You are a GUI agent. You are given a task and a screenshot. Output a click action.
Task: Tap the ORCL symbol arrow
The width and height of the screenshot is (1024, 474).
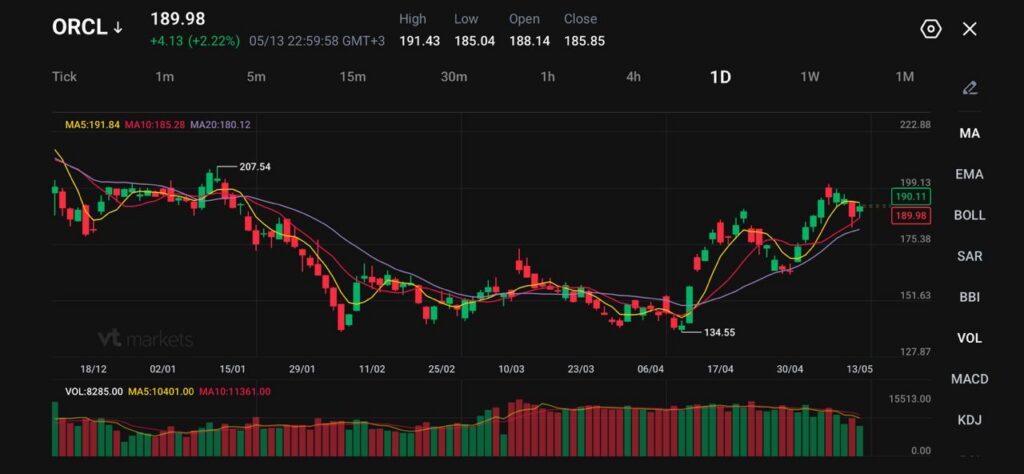tap(118, 27)
